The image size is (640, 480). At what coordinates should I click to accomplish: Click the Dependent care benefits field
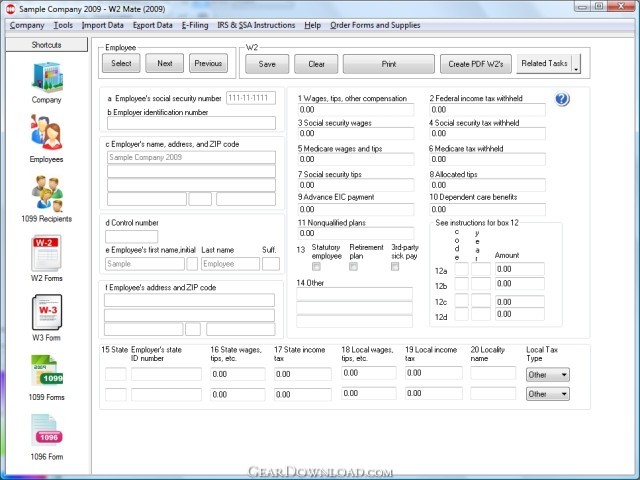tap(487, 209)
